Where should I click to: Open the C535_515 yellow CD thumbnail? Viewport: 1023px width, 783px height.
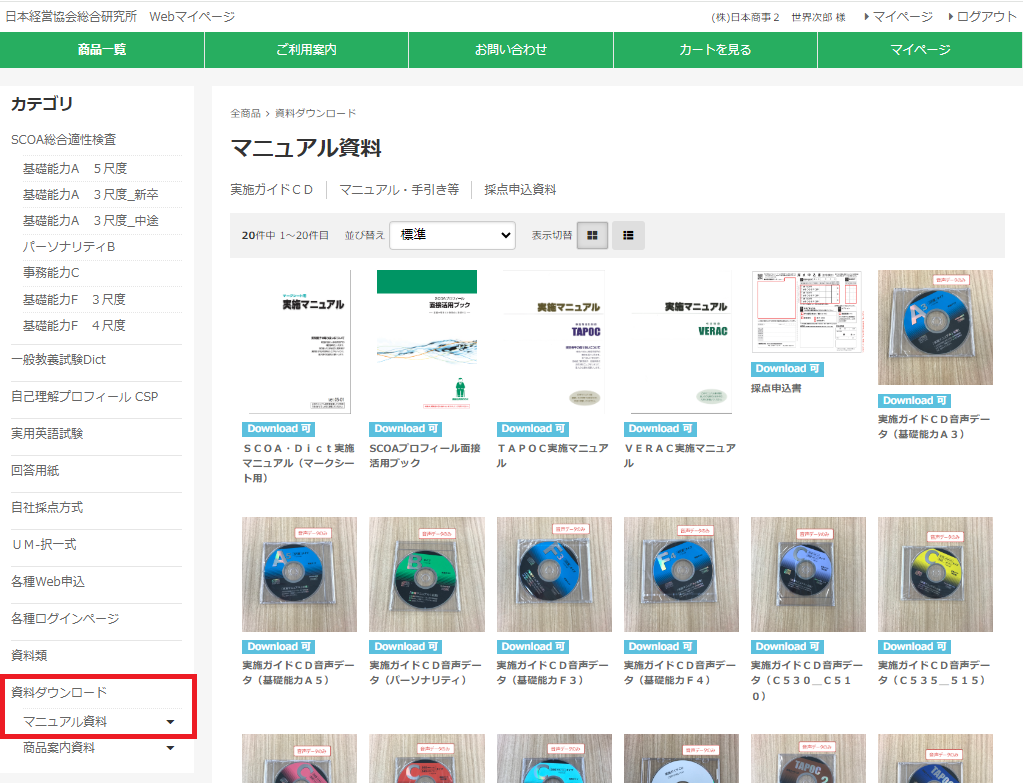pos(935,574)
